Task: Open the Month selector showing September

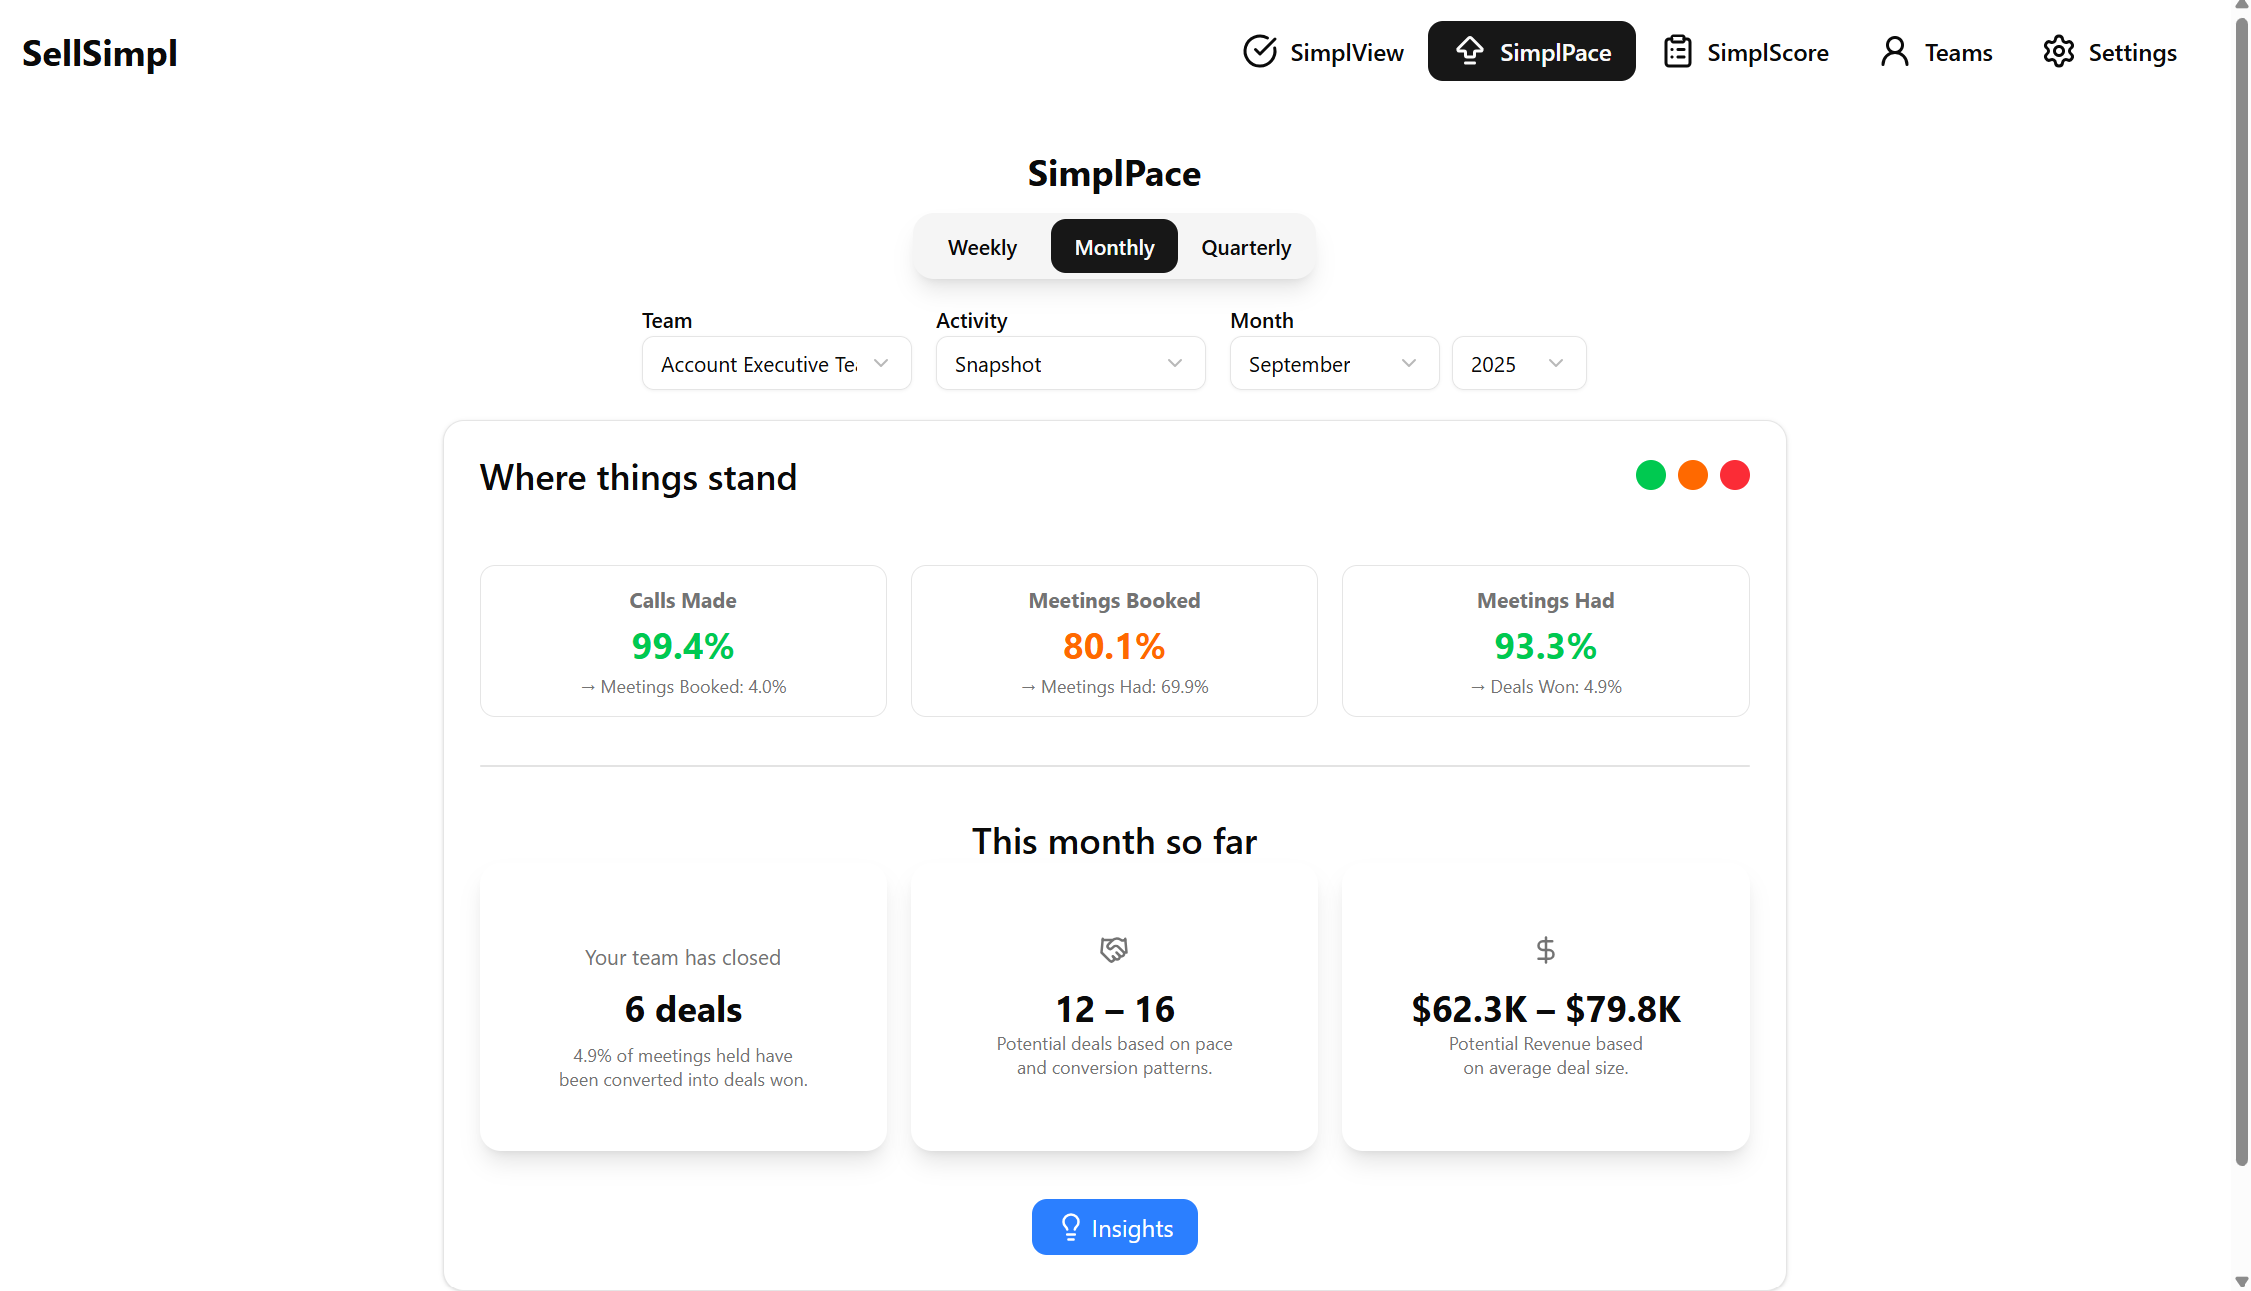Action: coord(1333,363)
